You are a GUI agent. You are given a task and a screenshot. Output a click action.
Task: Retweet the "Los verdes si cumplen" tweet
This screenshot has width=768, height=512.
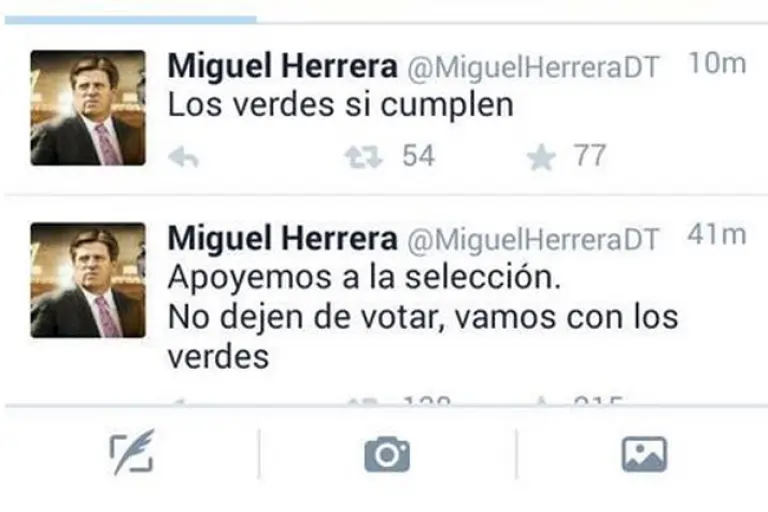363,158
